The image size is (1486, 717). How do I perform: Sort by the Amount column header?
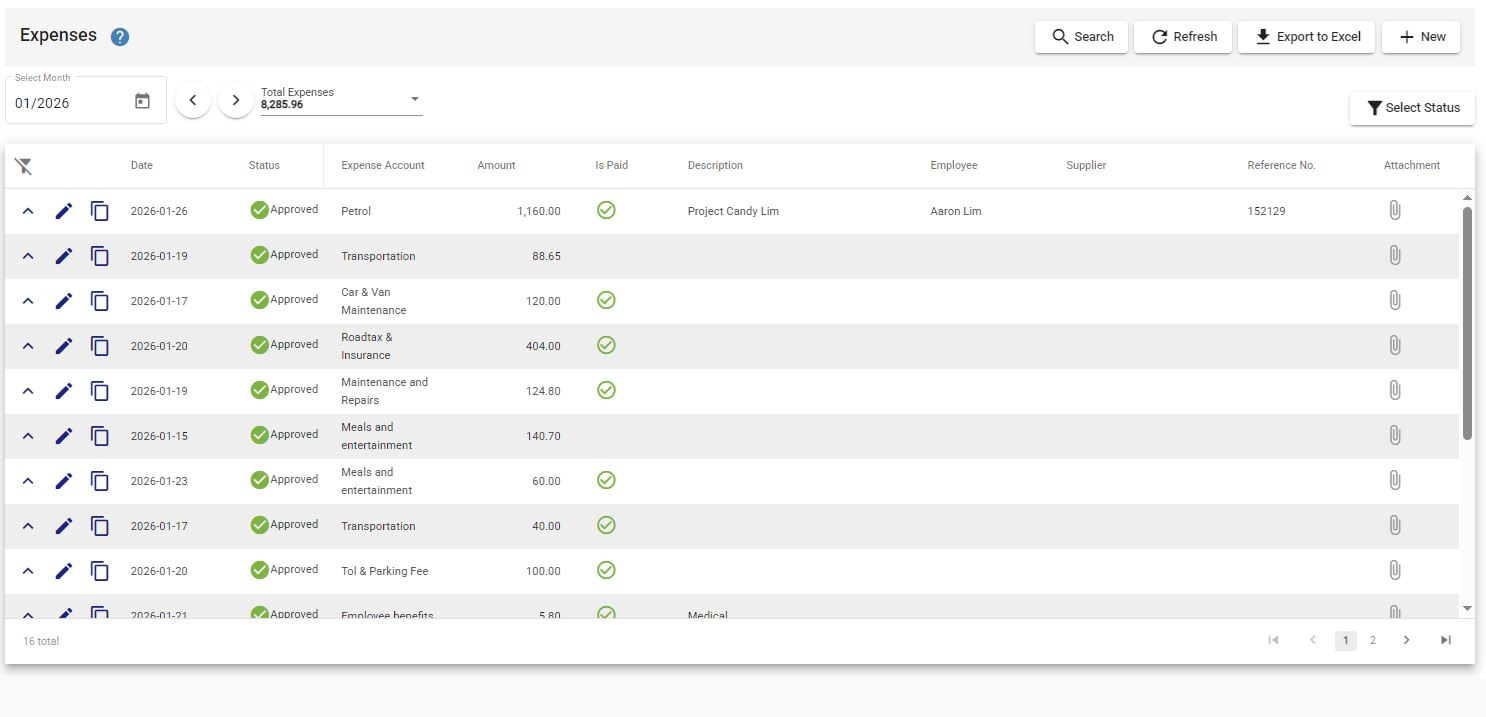coord(496,165)
